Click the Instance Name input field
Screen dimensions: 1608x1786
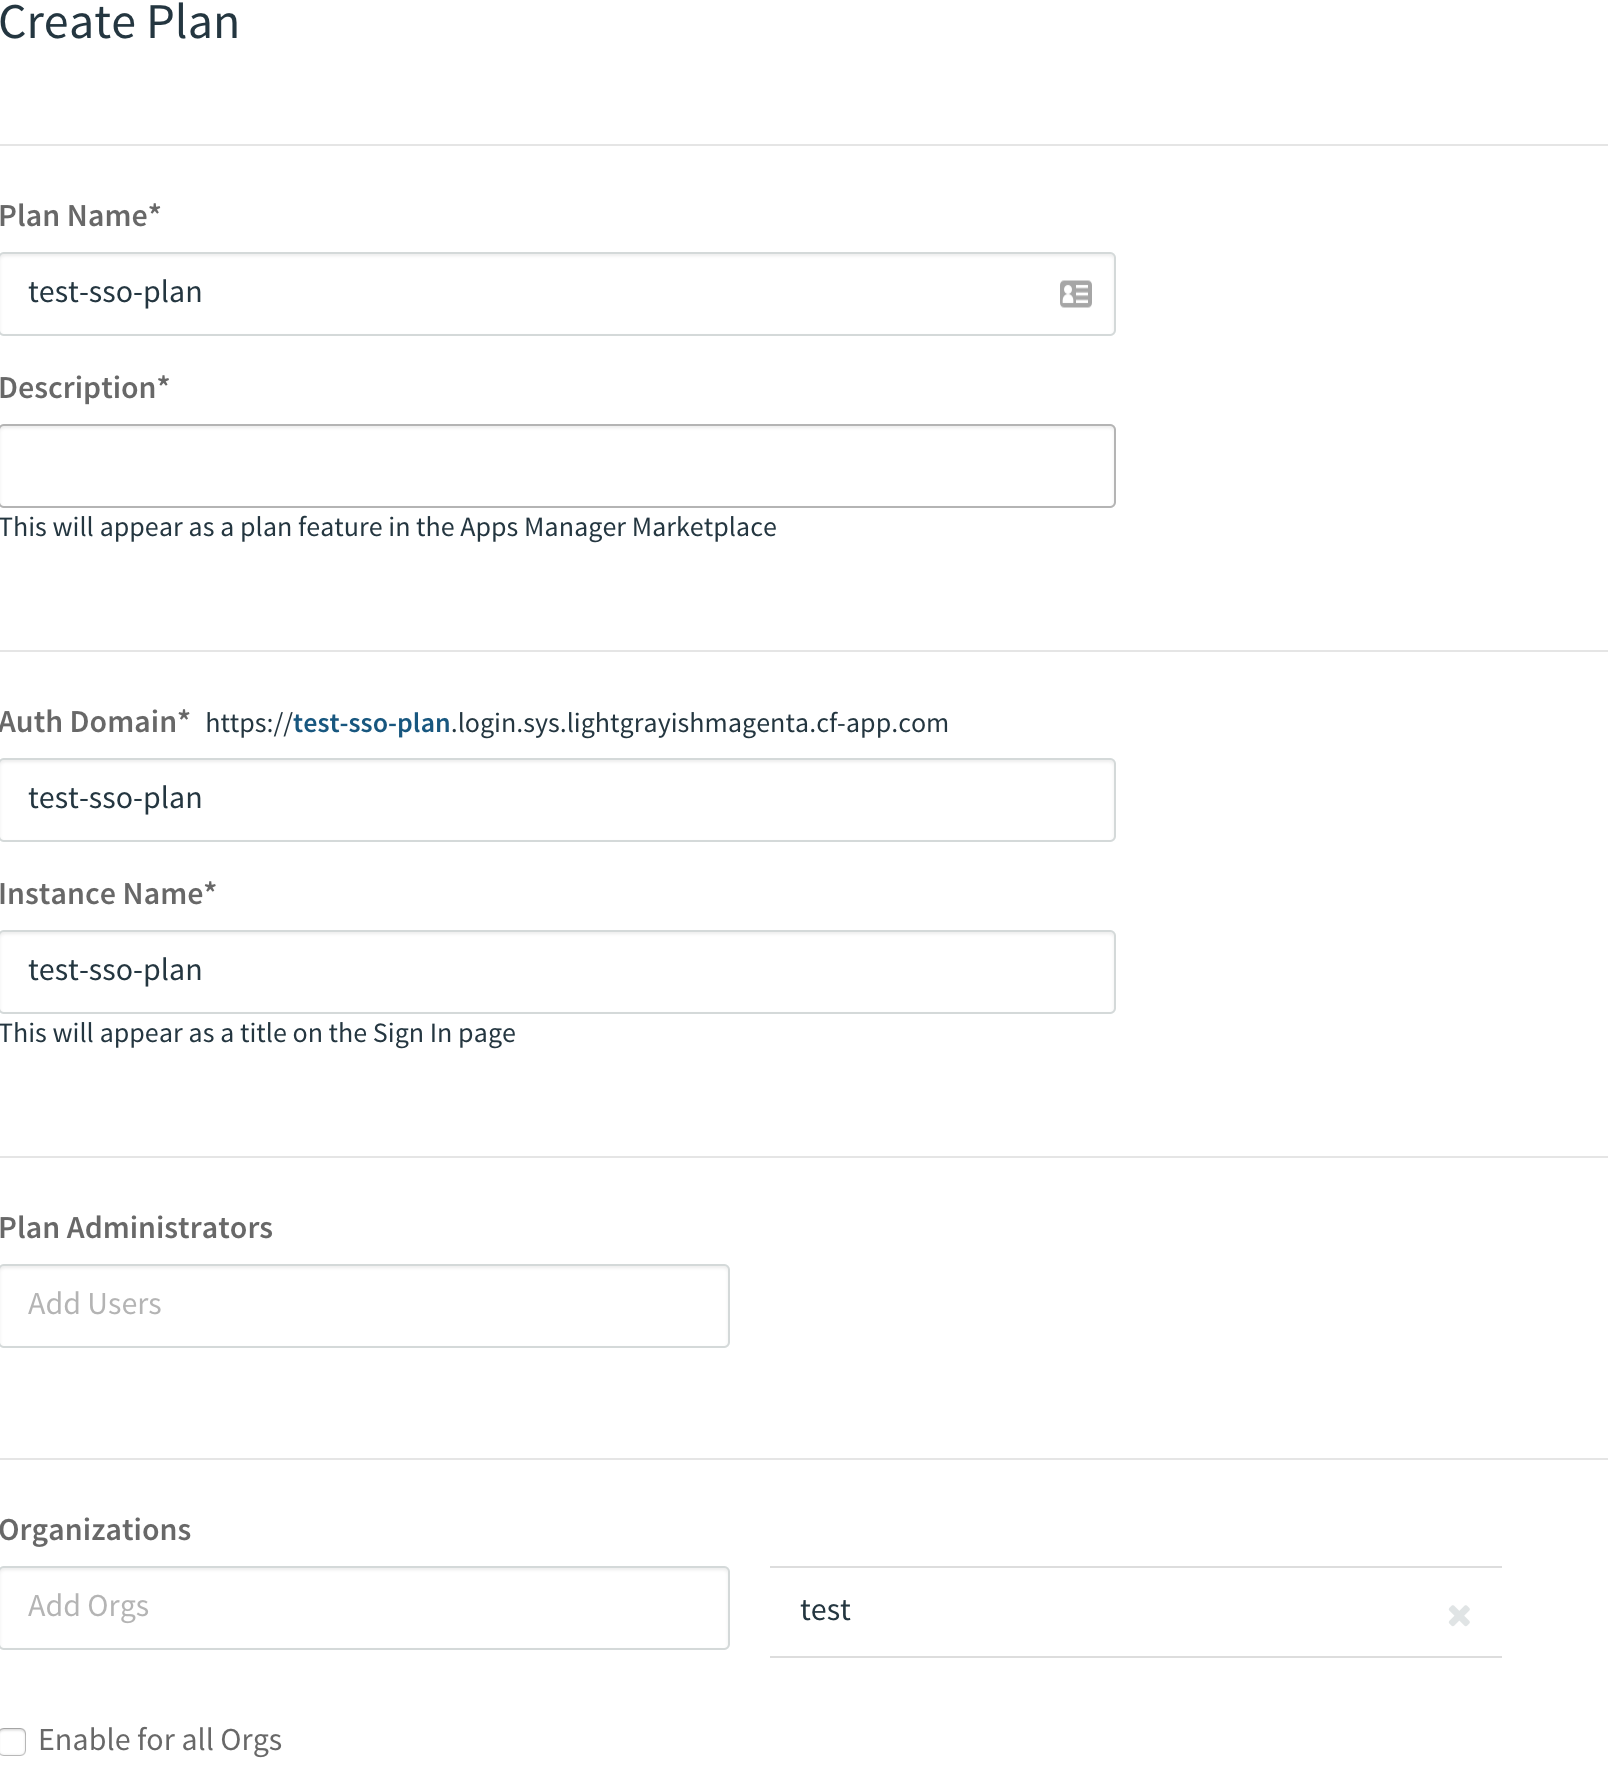tap(557, 971)
